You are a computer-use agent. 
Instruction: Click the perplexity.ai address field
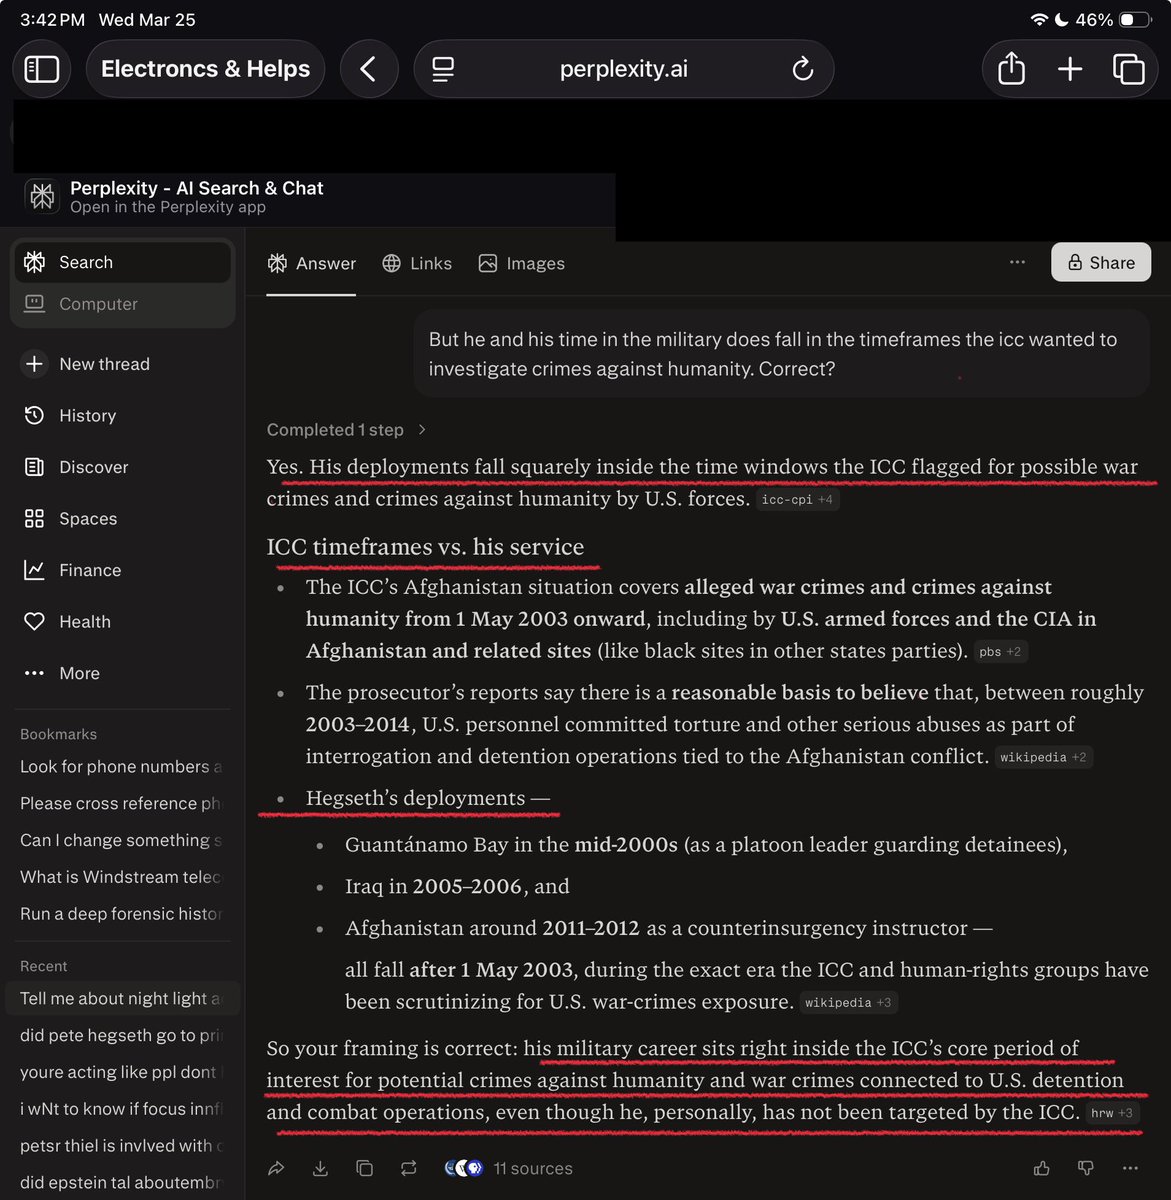(623, 69)
